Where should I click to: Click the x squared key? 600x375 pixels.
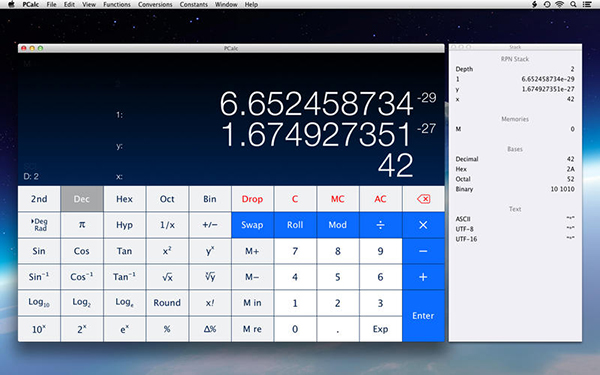167,251
